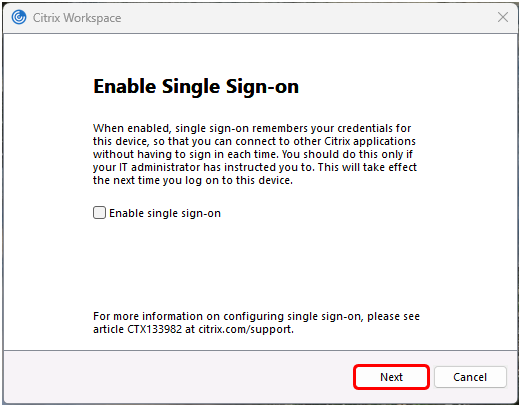Click the 'Citrix Workspace' title bar text
521x407 pixels.
tap(77, 18)
